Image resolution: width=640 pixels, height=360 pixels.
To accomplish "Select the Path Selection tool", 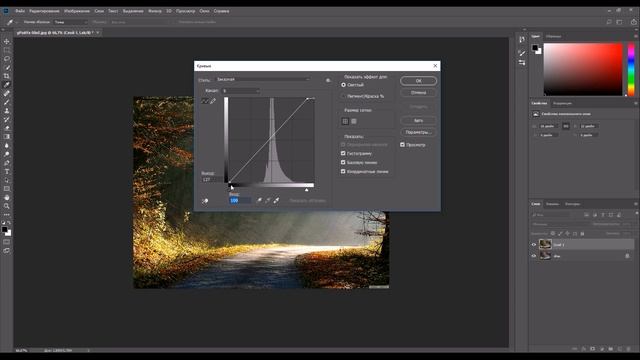I will [x=7, y=180].
